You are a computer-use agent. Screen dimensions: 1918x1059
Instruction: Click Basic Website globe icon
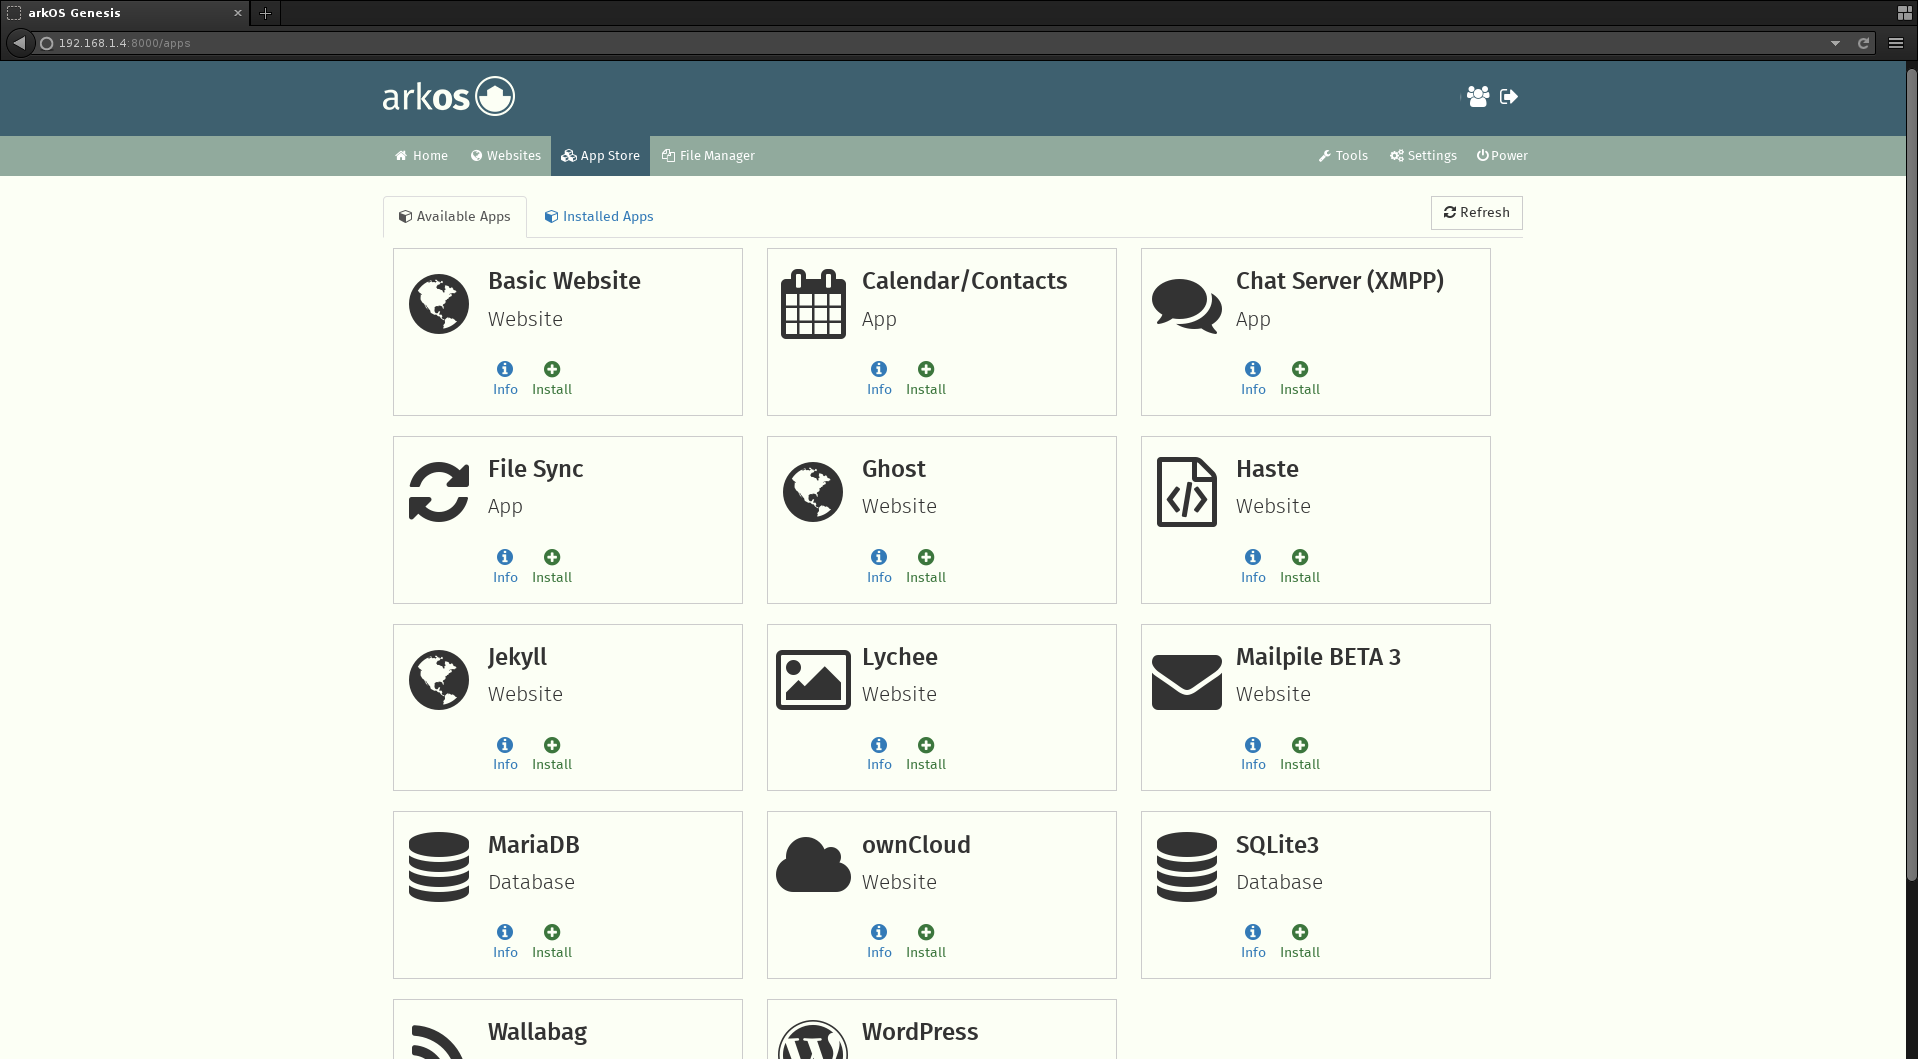point(439,304)
